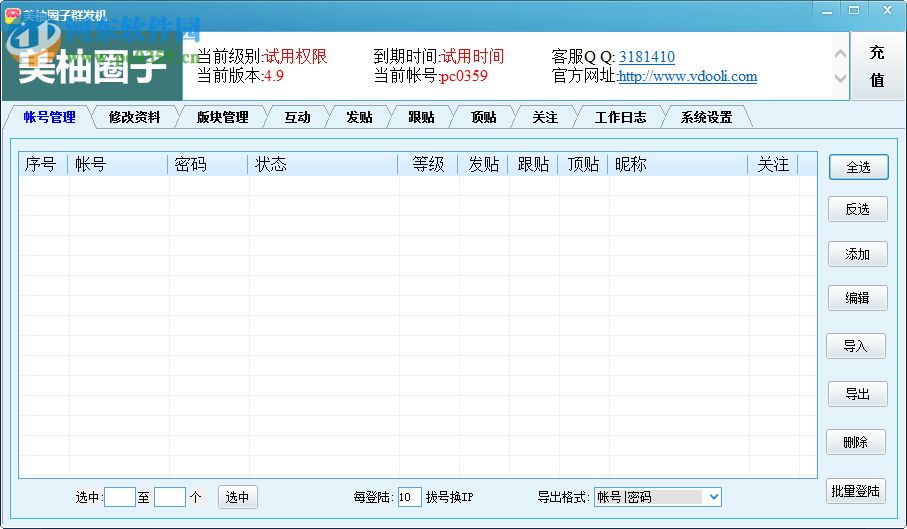This screenshot has height=529, width=907.
Task: Sort by the 密码 column header
Action: pyautogui.click(x=208, y=165)
